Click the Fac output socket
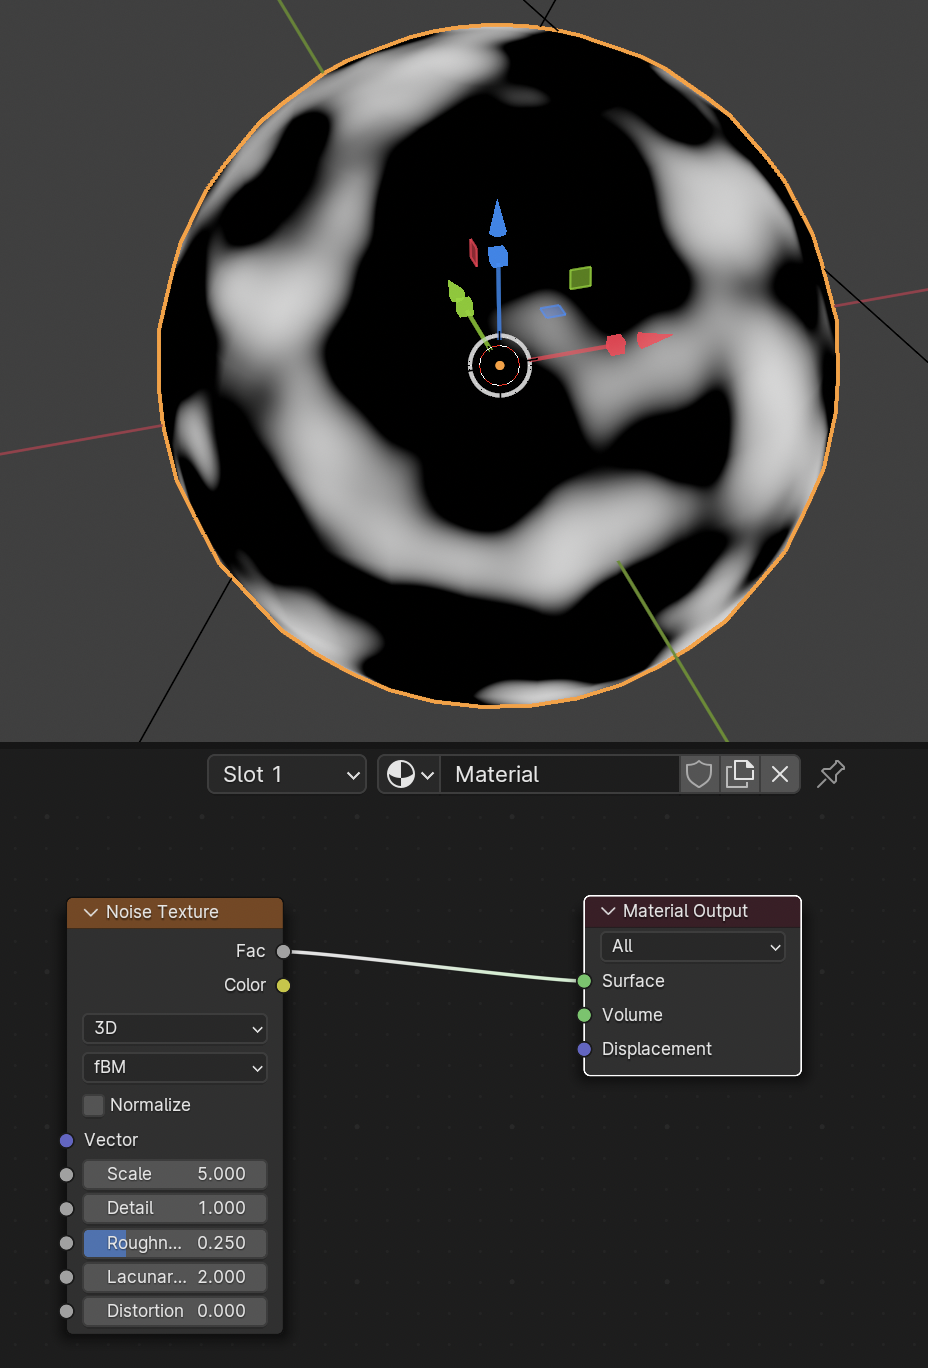 (x=284, y=951)
